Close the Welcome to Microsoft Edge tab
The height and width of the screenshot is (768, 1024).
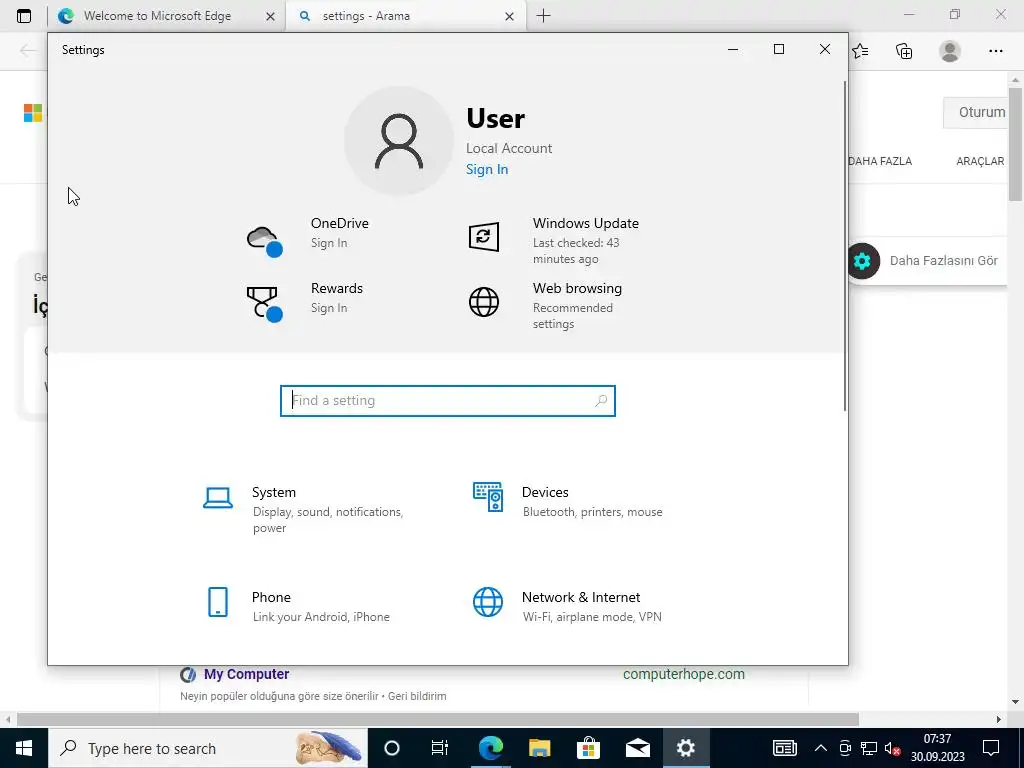coord(270,16)
